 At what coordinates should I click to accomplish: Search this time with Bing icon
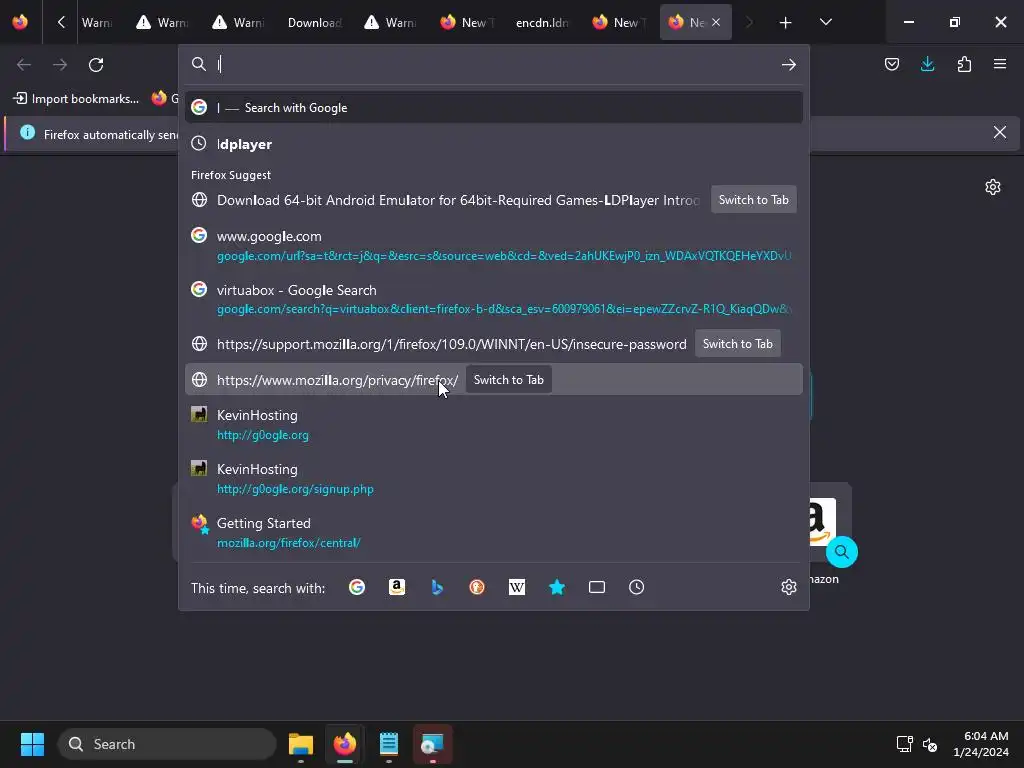pos(437,587)
